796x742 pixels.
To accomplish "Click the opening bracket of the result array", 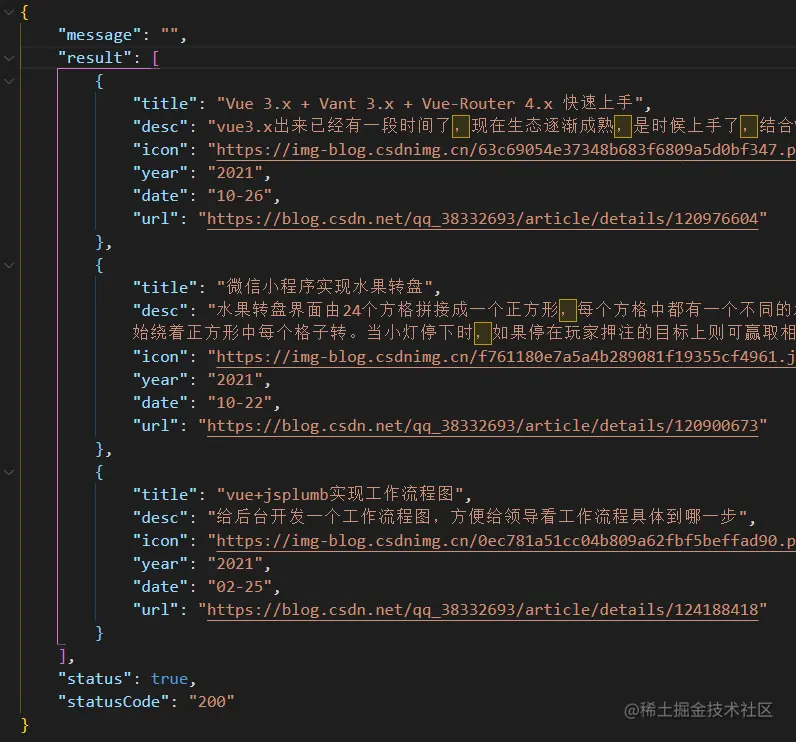I will [x=155, y=58].
